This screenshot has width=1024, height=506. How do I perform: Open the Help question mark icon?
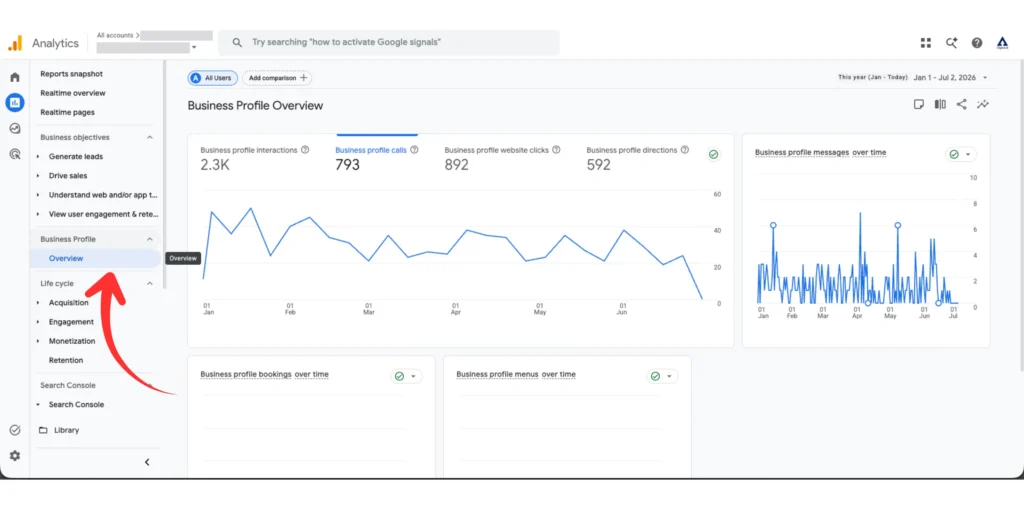[977, 43]
